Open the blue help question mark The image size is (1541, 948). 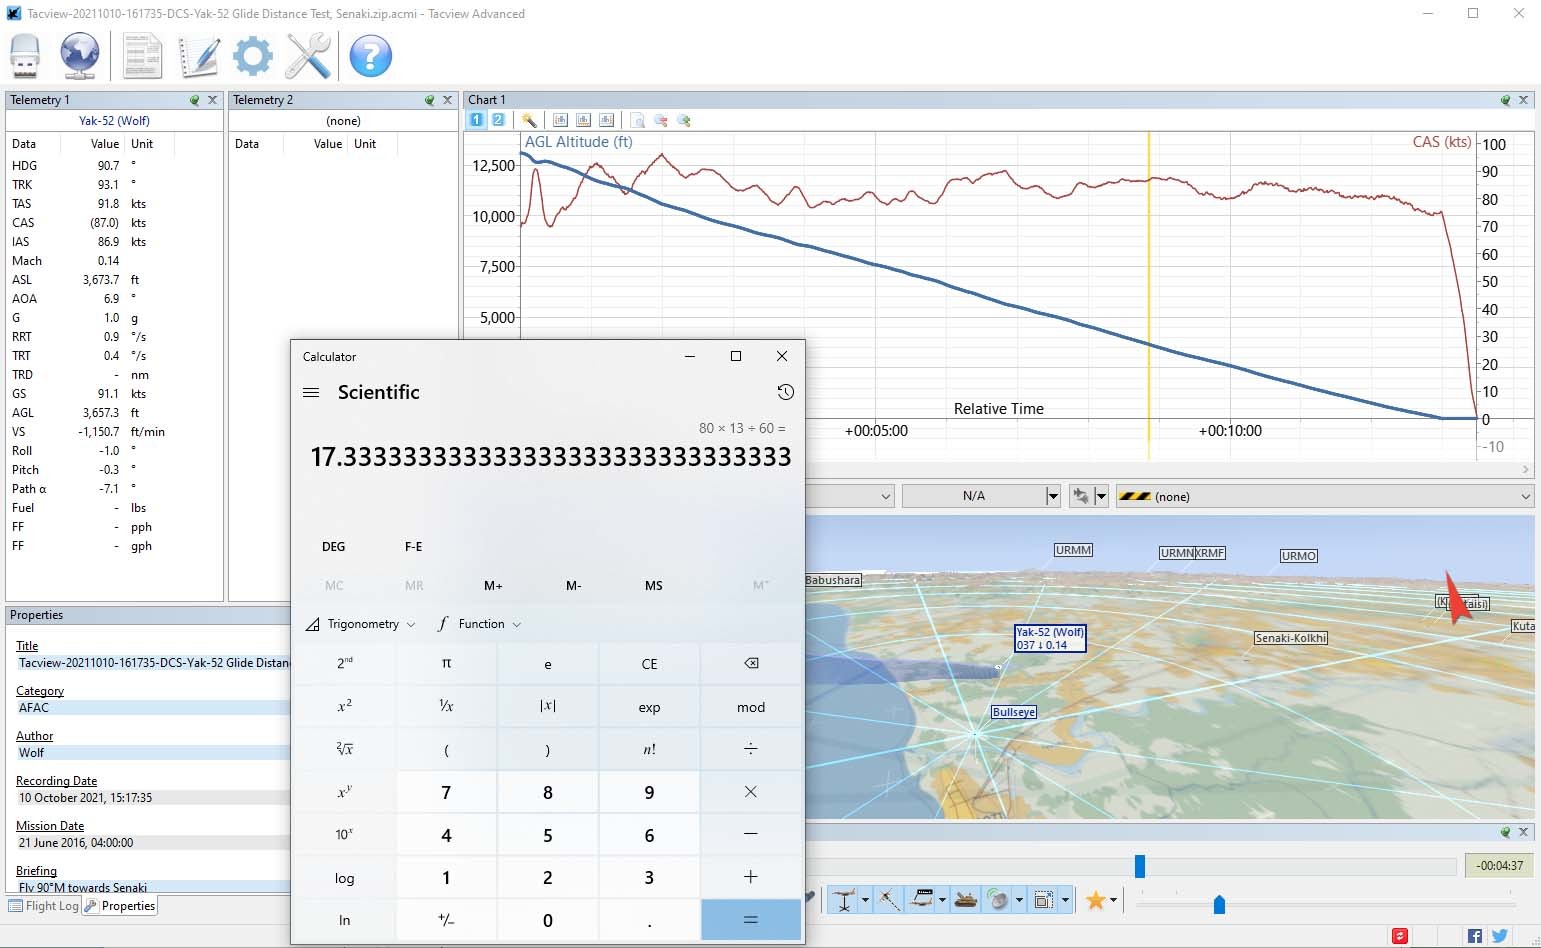pos(370,56)
